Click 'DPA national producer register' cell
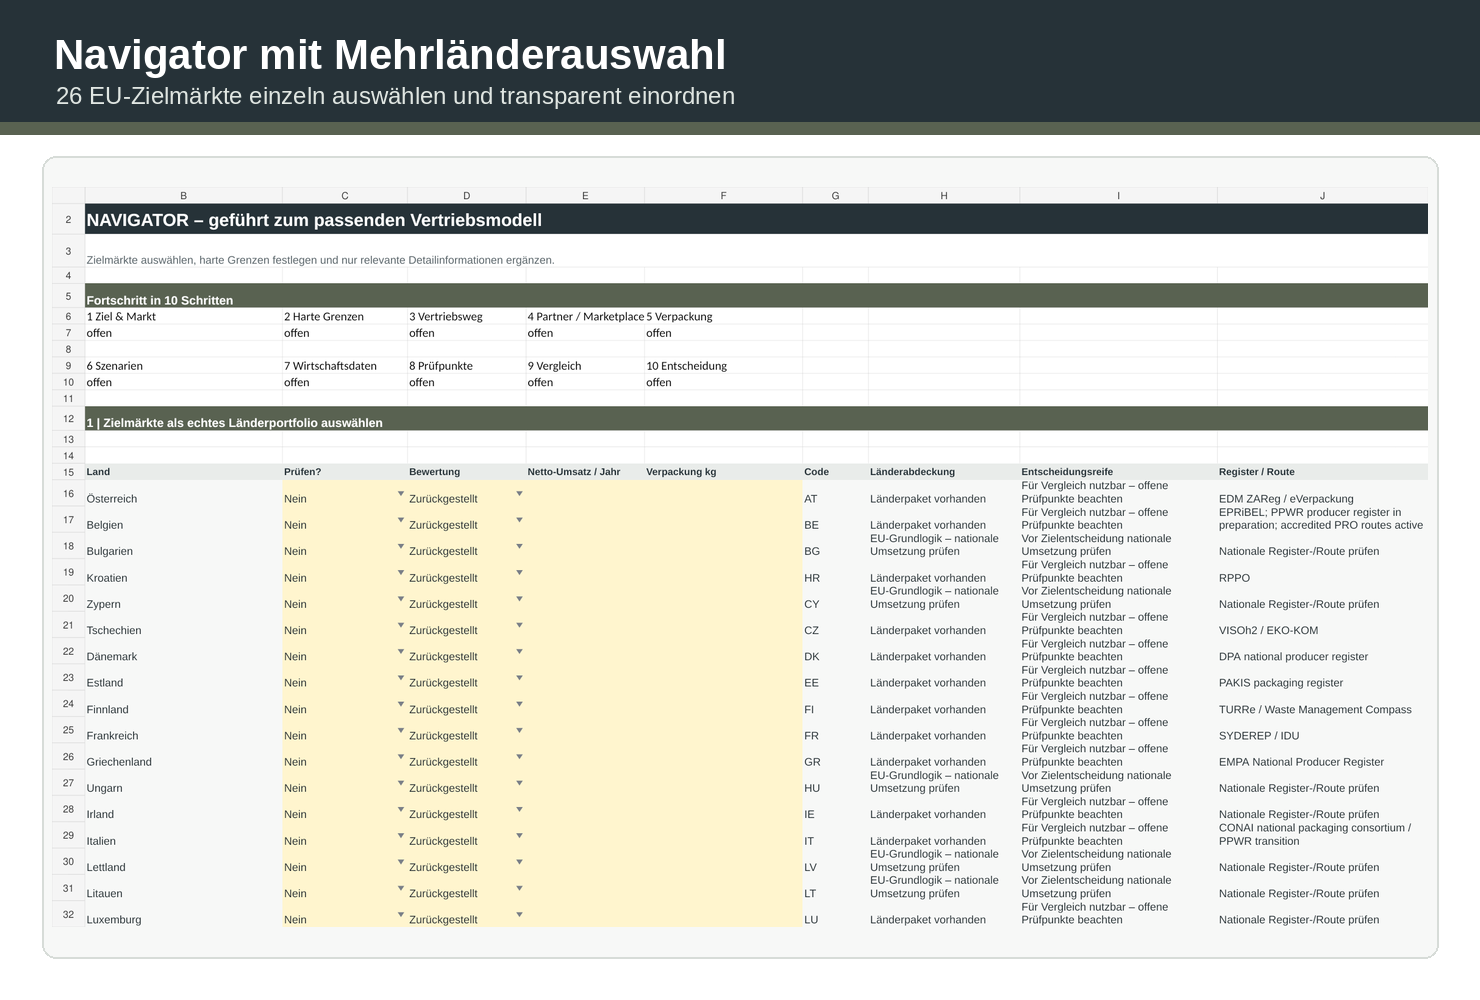Screen dimensions: 1480x1000 coord(1322,651)
